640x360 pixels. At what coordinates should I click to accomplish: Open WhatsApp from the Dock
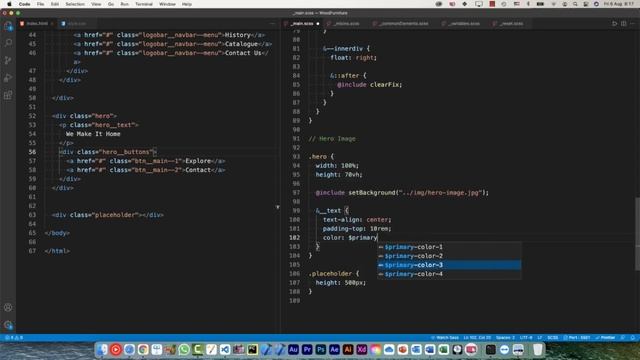pos(184,349)
